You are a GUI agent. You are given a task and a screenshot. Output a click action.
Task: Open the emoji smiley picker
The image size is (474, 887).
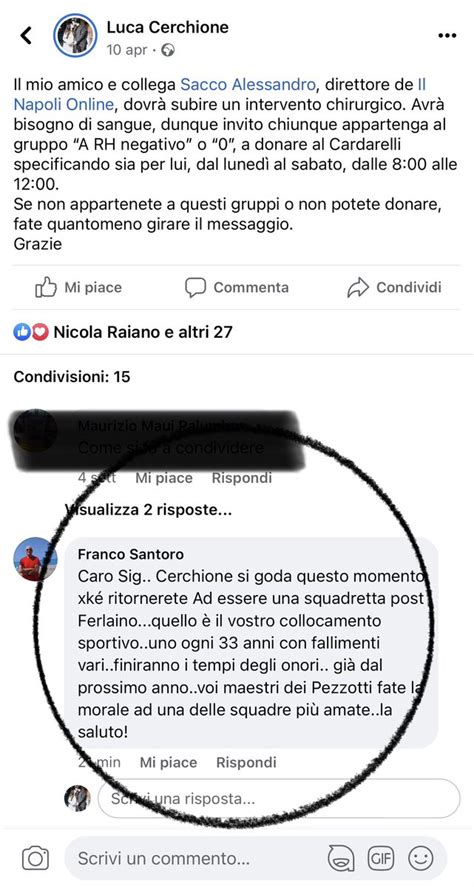[x=421, y=859]
